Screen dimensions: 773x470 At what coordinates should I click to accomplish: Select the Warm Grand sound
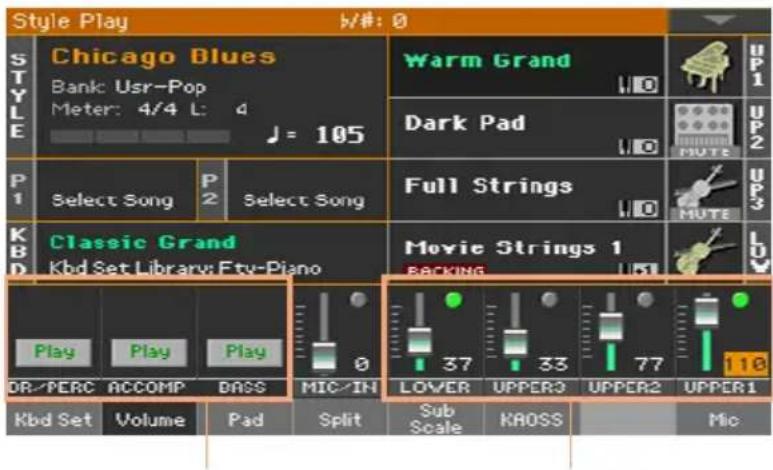487,61
